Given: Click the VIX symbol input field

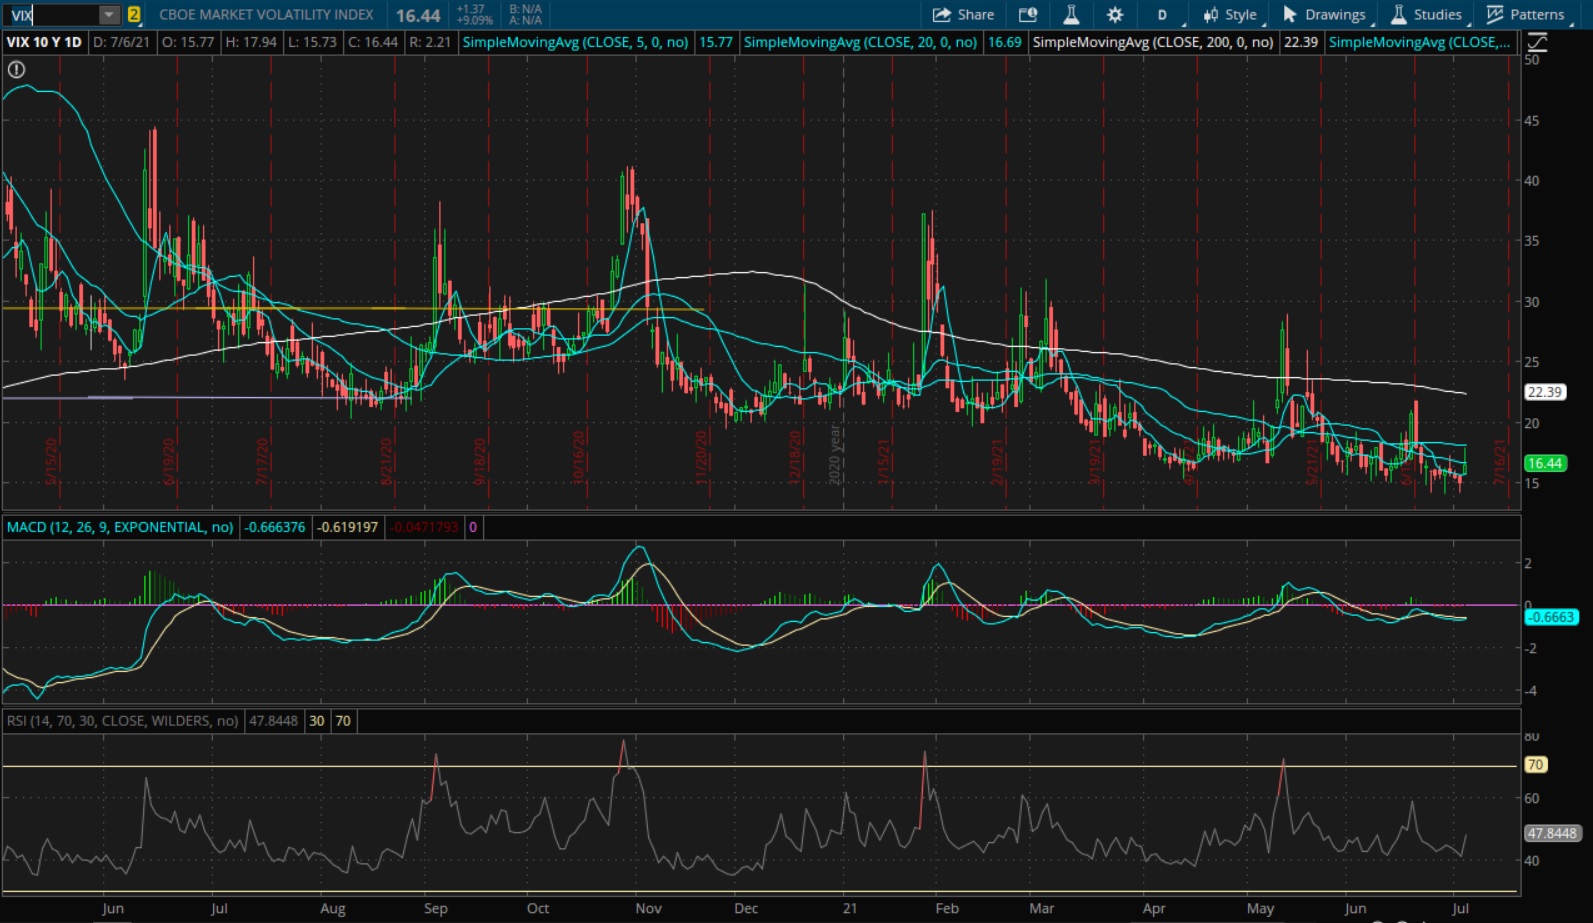Looking at the screenshot, I should (x=50, y=15).
